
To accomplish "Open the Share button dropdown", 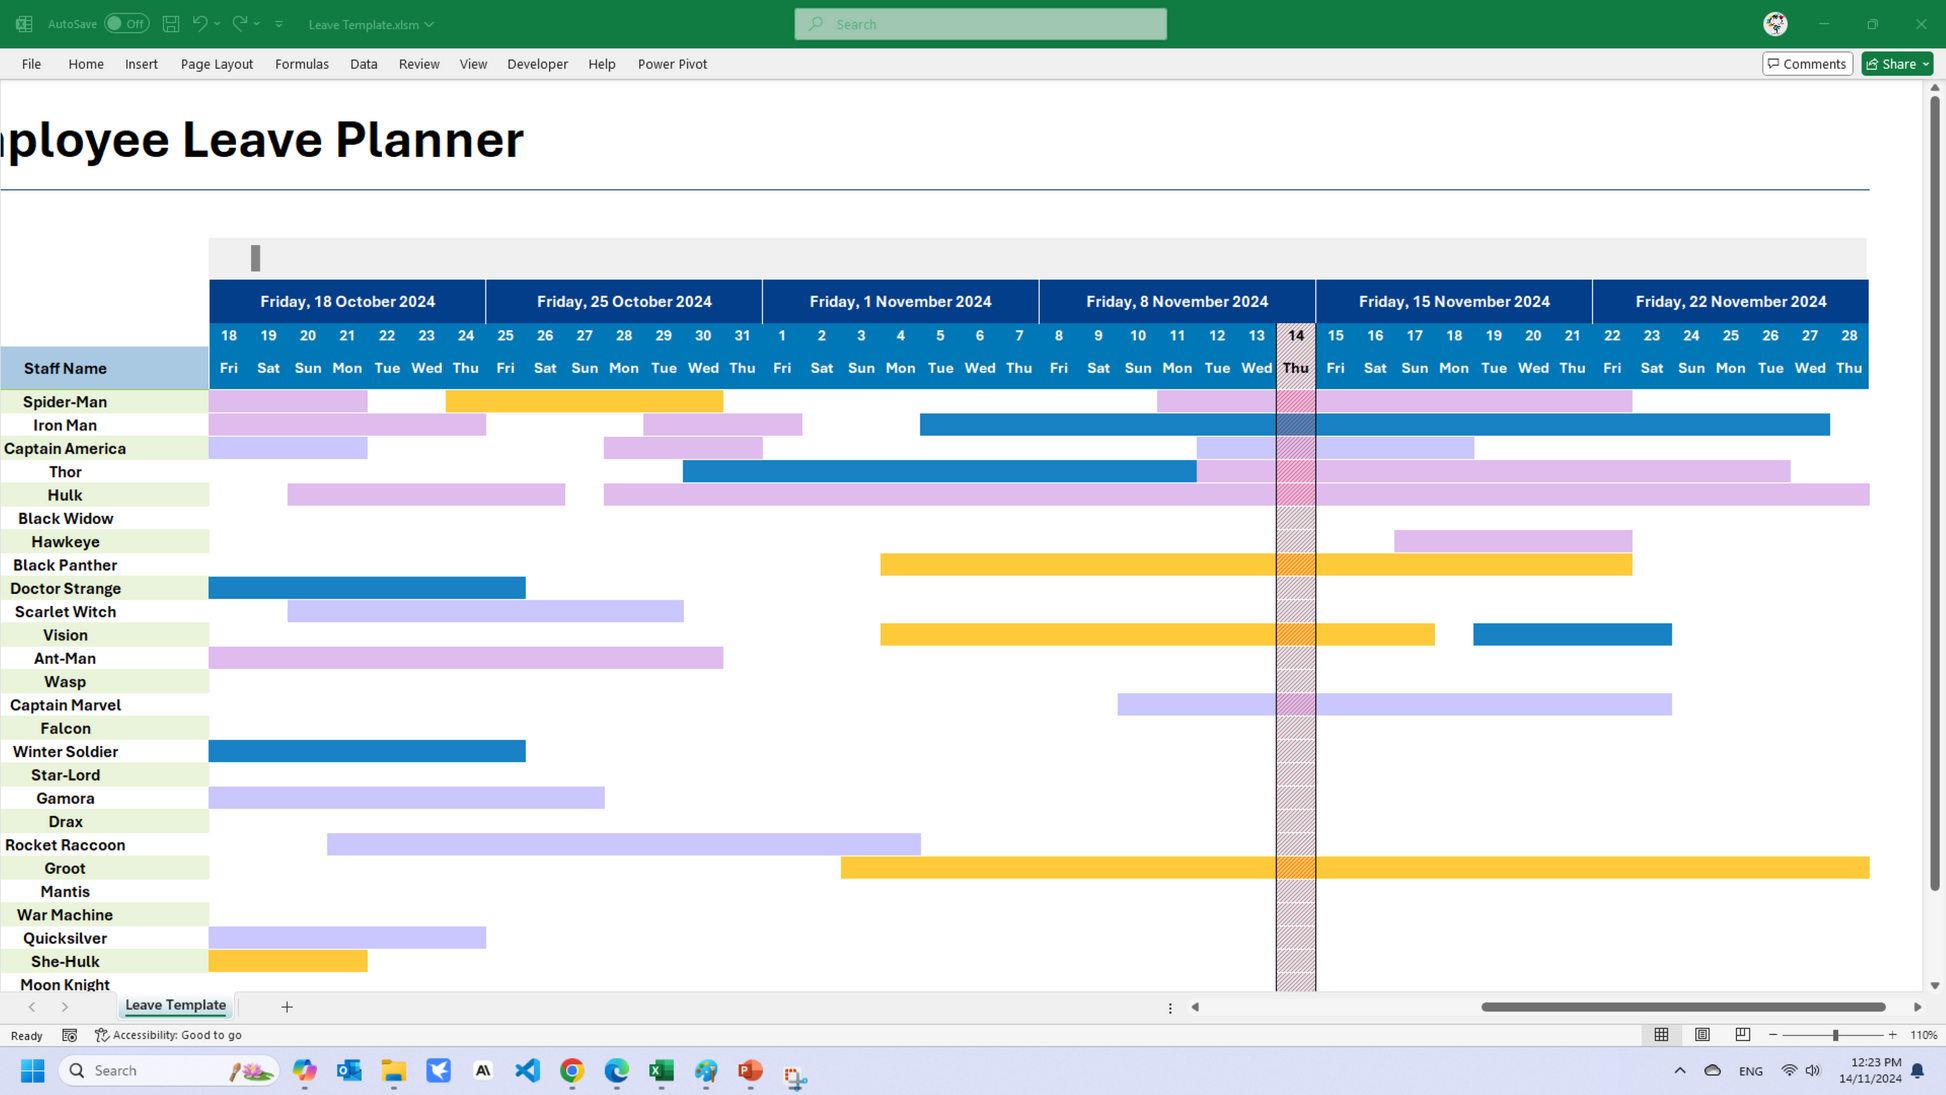I will click(x=1925, y=64).
